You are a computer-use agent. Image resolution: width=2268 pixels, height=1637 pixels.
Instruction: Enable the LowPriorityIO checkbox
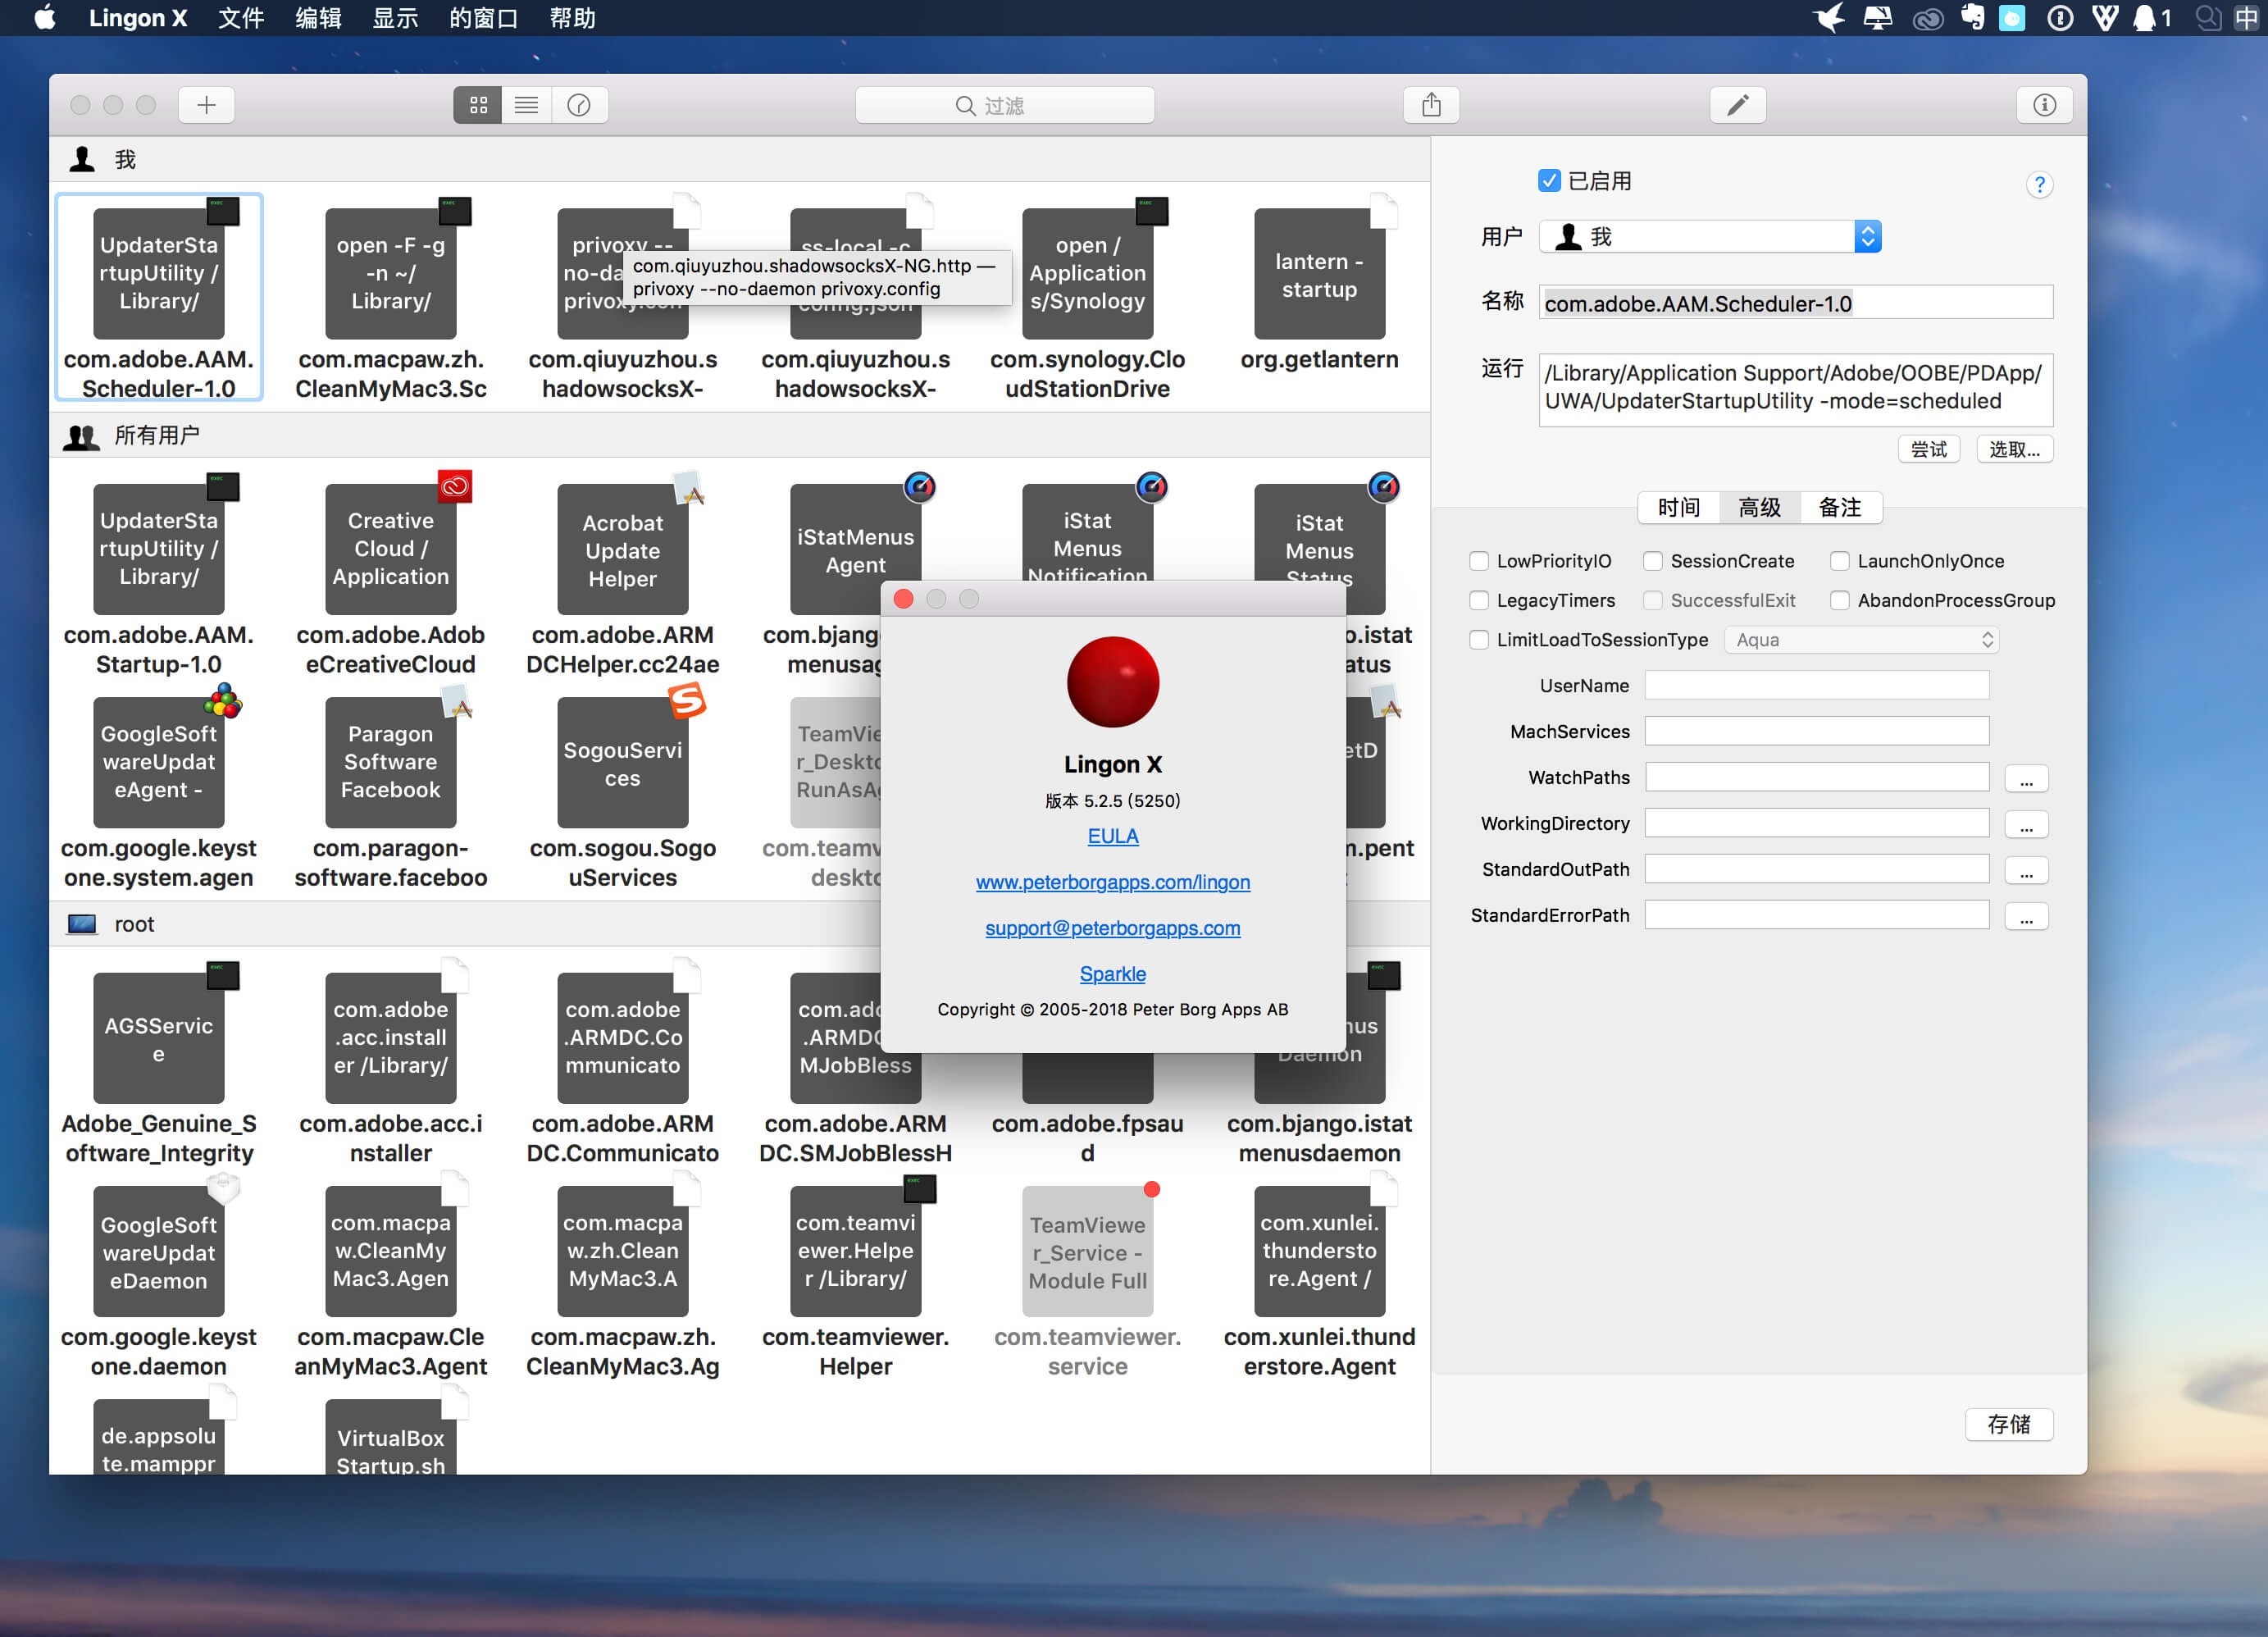[1479, 561]
